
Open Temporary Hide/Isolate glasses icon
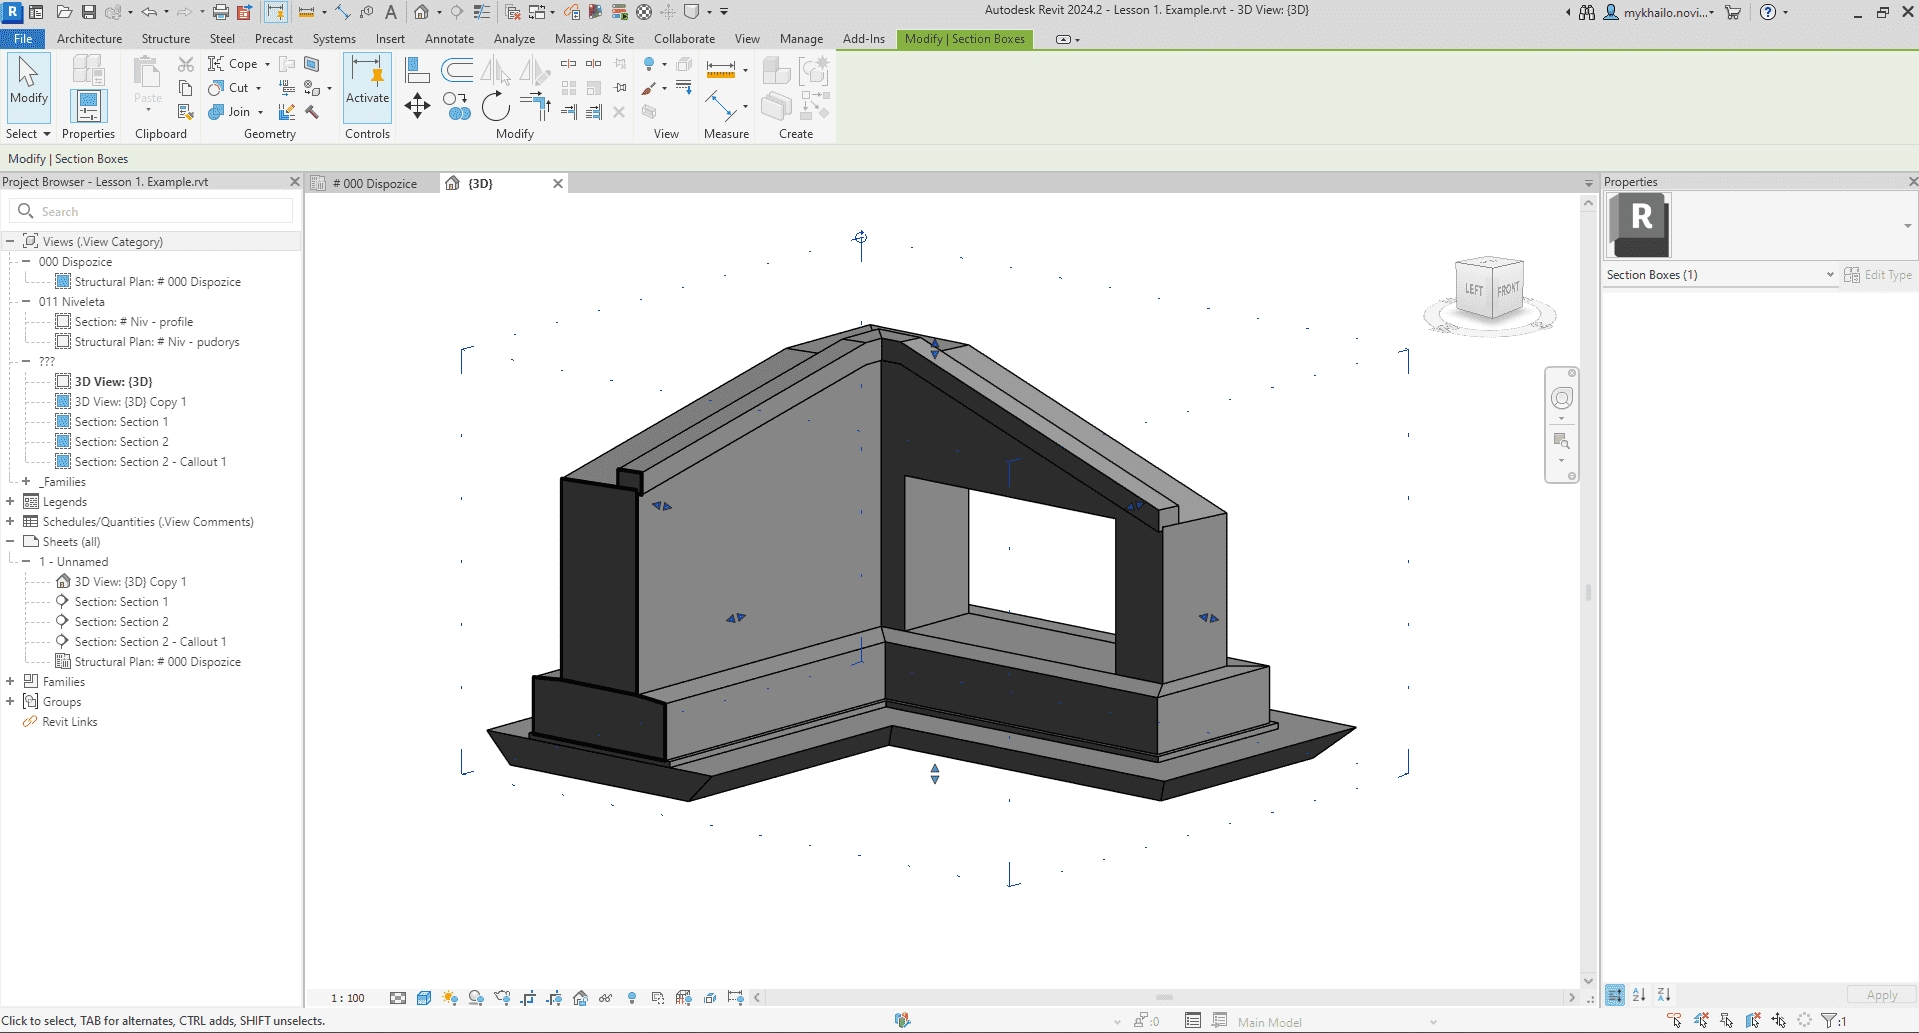(x=605, y=998)
